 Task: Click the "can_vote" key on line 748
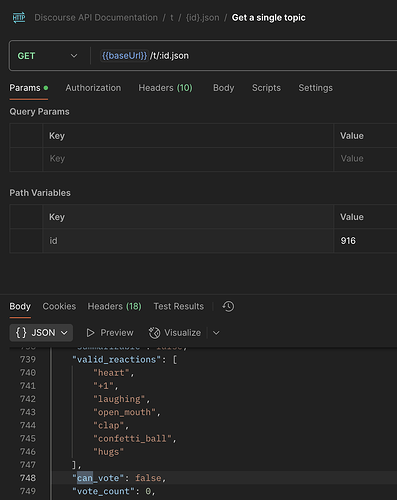coord(98,478)
